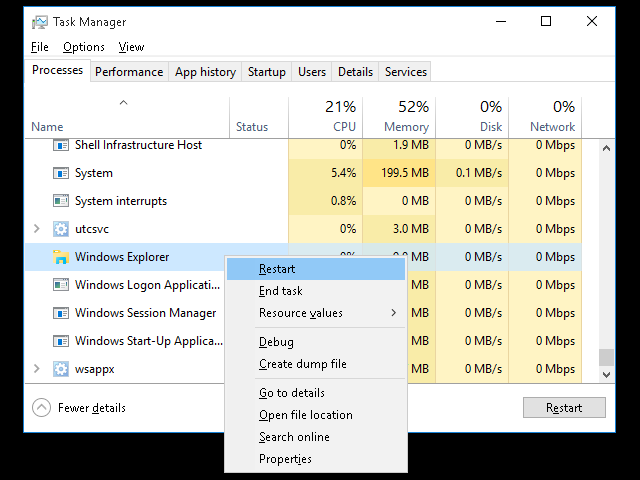Screen dimensions: 640x480
Task: Open the View menu
Action: pyautogui.click(x=131, y=47)
